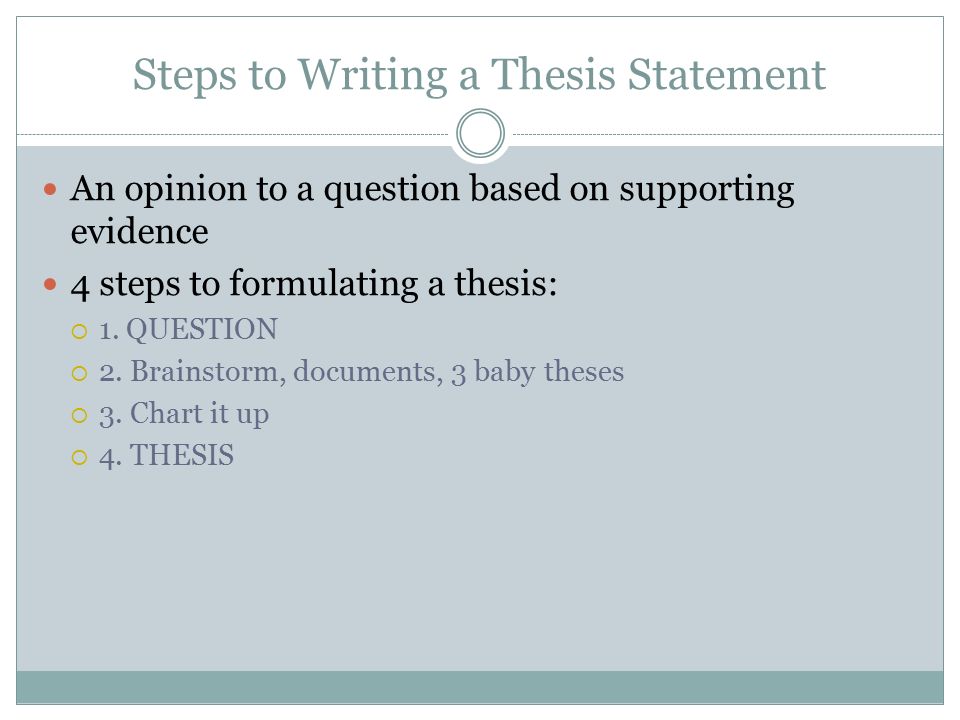Select the text '1. QUESTION'
960x720 pixels.
pyautogui.click(x=188, y=329)
